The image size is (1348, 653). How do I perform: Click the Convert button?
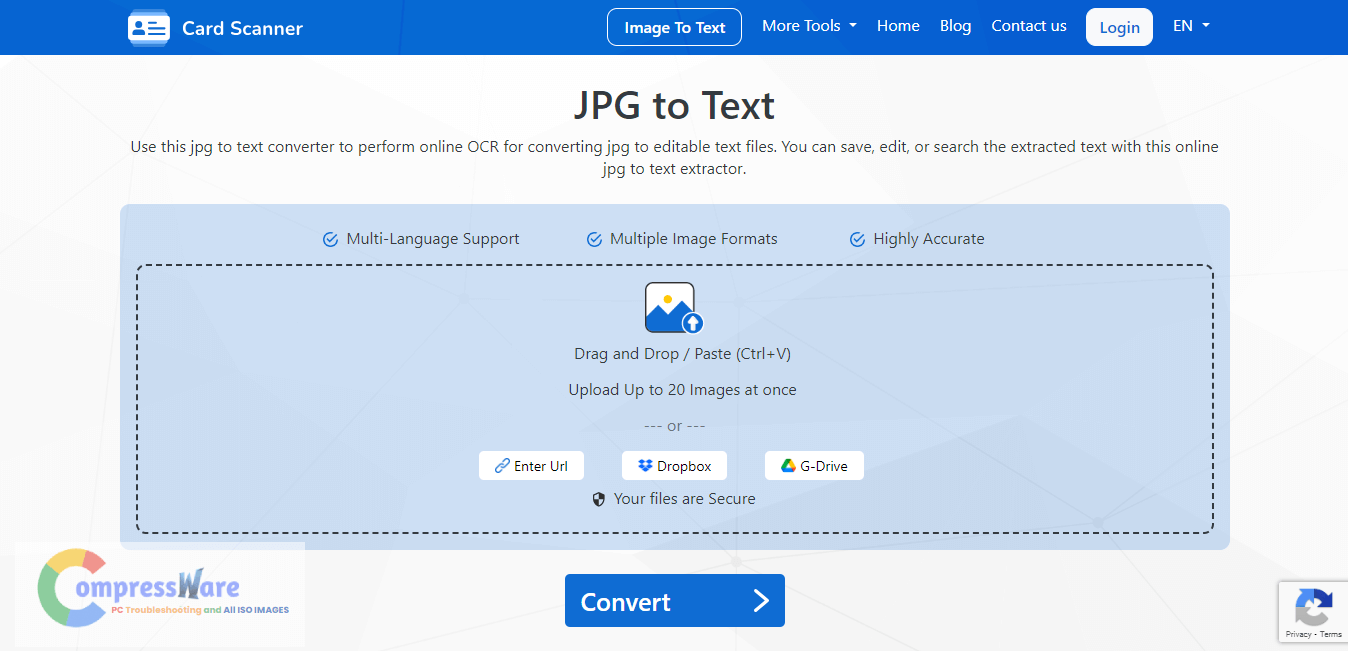(x=675, y=601)
